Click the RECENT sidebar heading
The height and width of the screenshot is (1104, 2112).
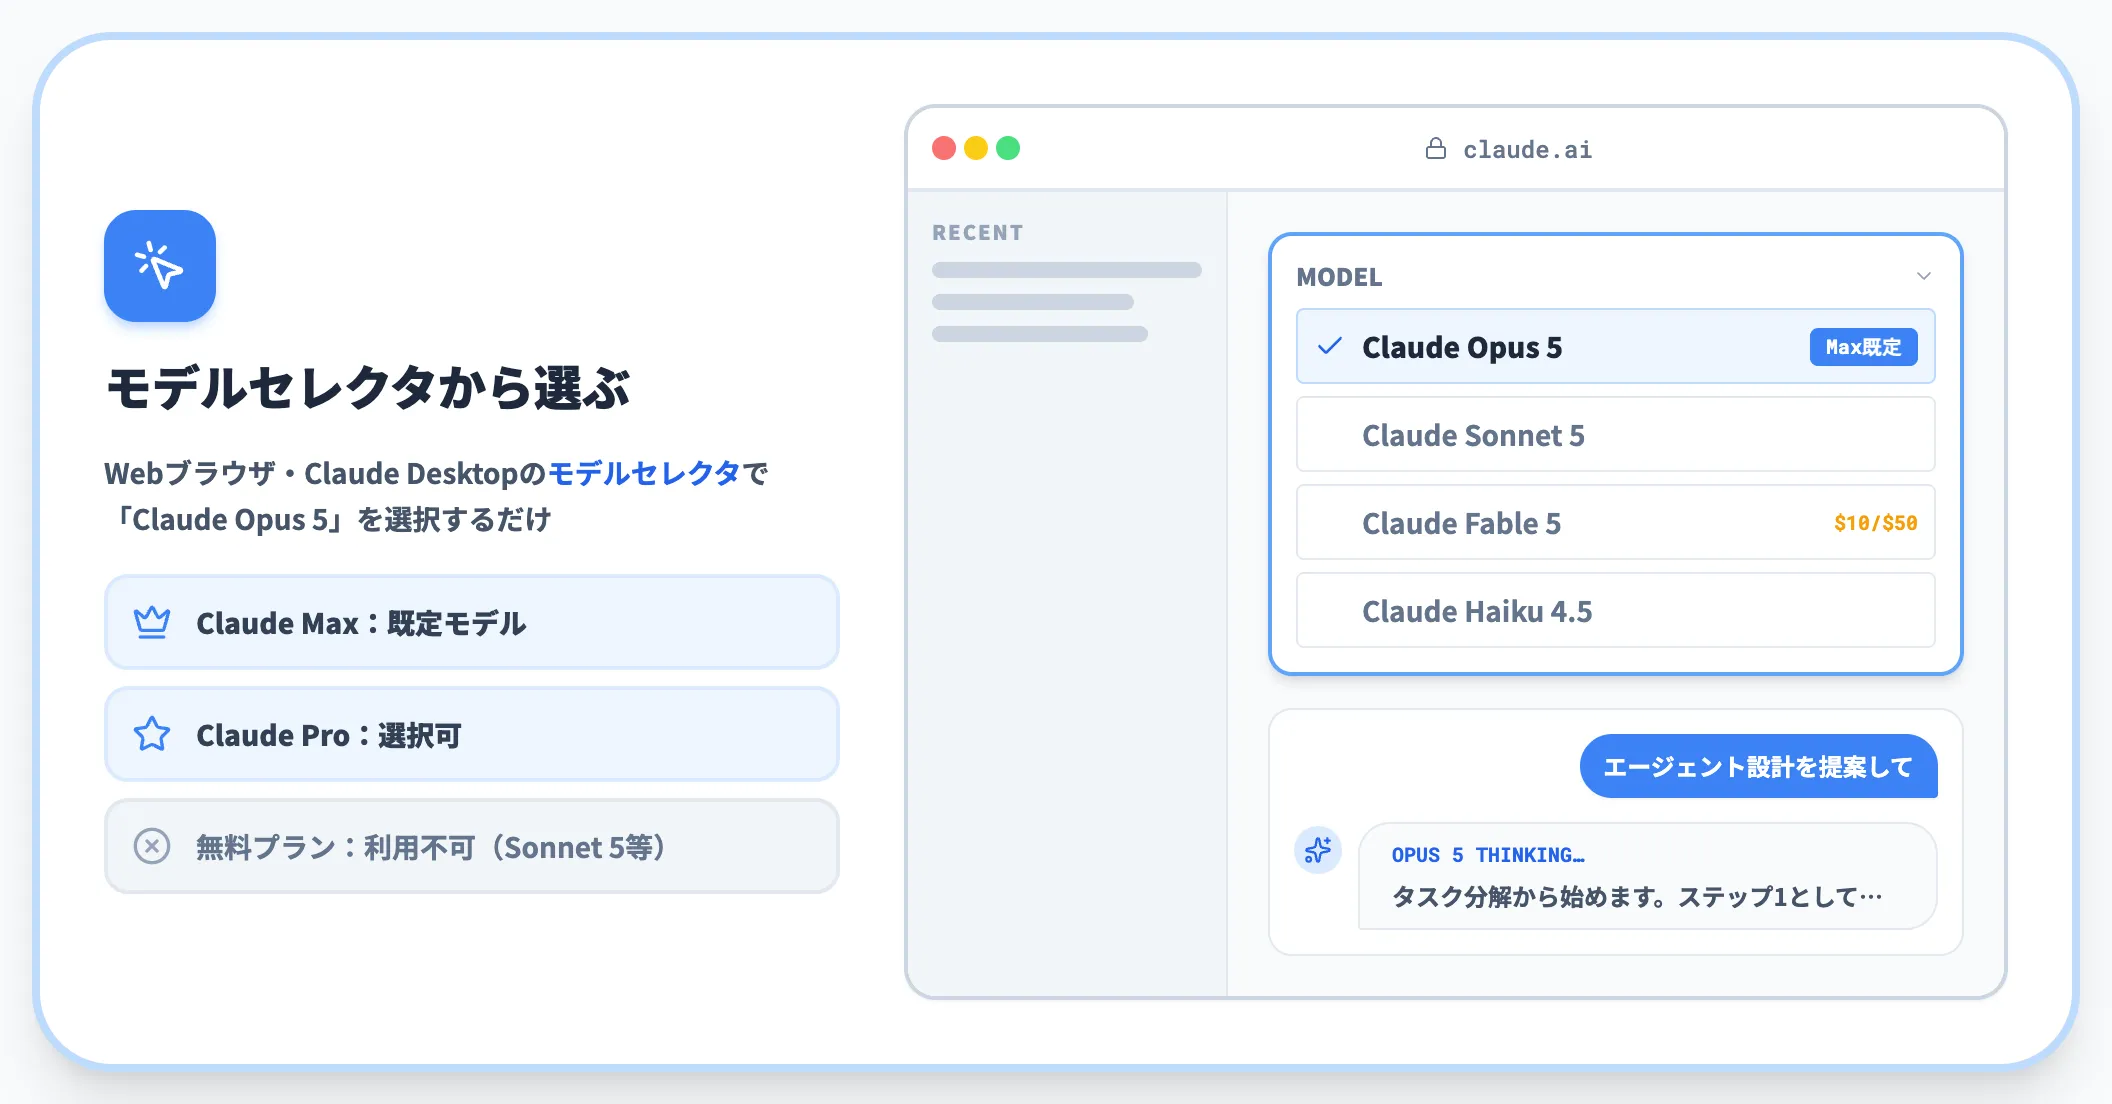coord(978,233)
